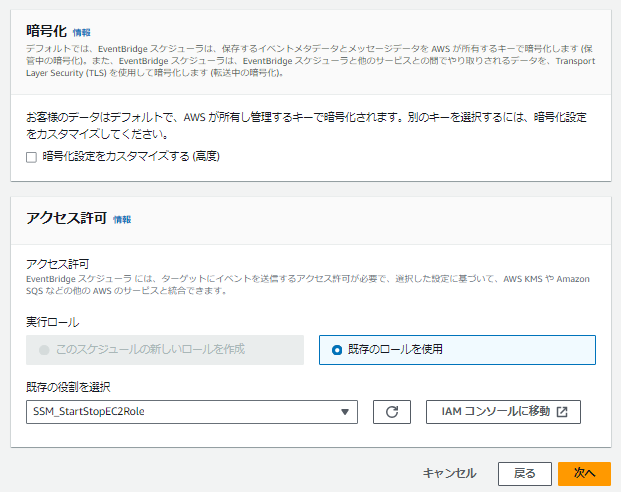The height and width of the screenshot is (492, 621).
Task: Enable the 暗号化設定をカスタマイズする checkbox
Action: point(31,157)
